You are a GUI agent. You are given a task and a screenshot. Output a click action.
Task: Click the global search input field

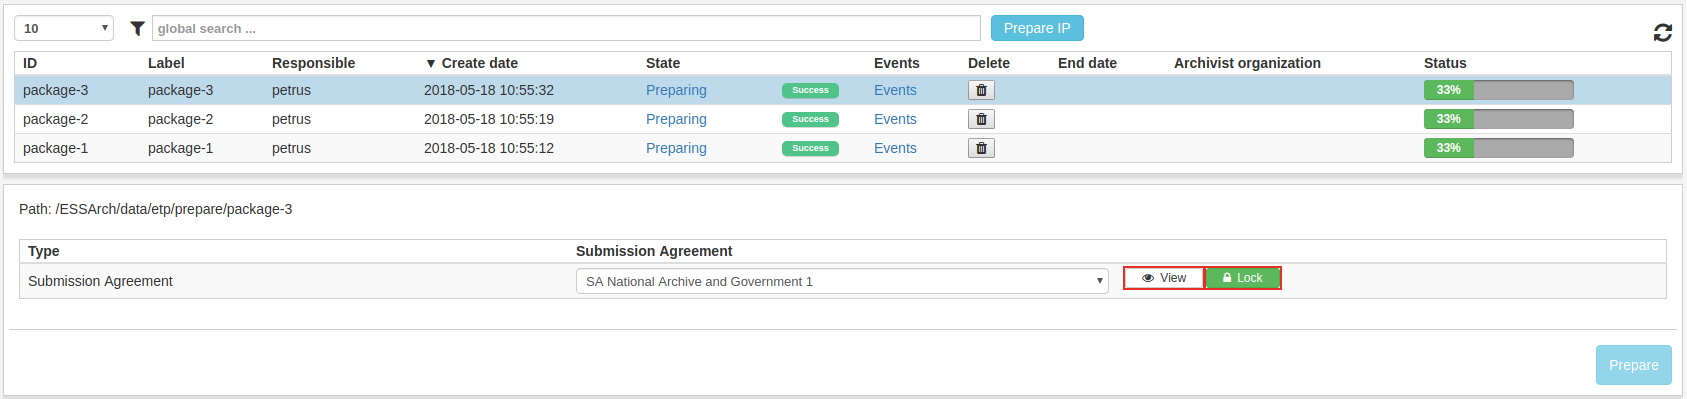click(566, 28)
